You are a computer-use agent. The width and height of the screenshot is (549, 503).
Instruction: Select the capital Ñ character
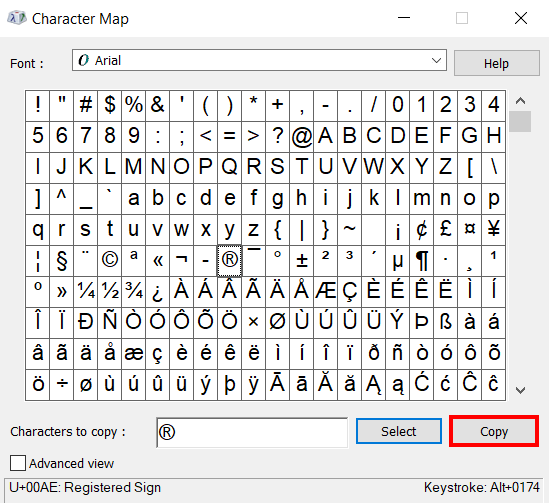110,323
